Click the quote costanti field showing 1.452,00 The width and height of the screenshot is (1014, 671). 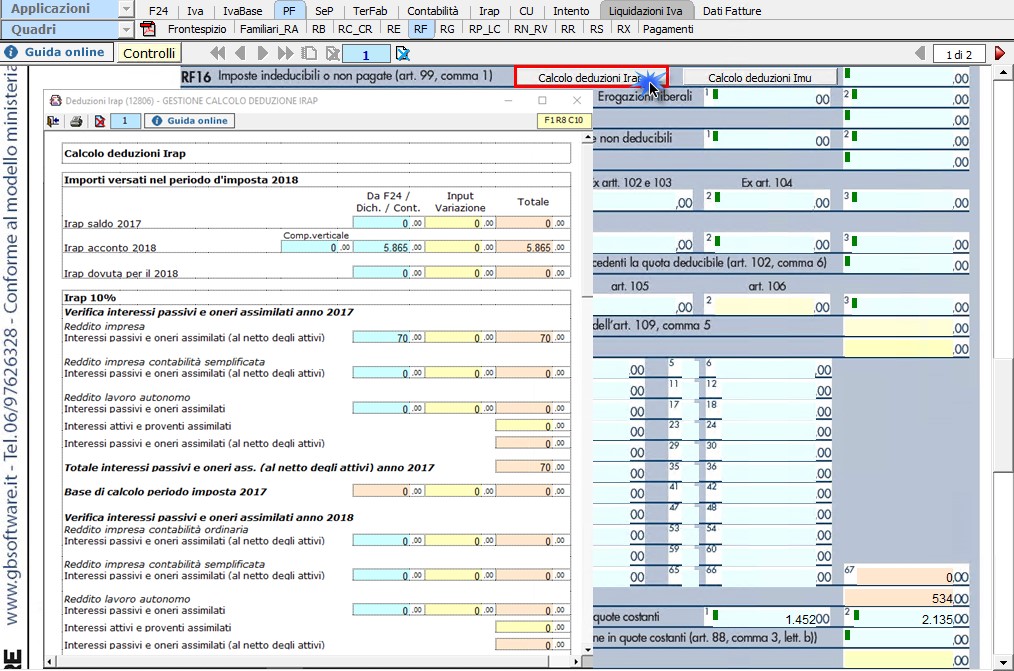click(768, 617)
